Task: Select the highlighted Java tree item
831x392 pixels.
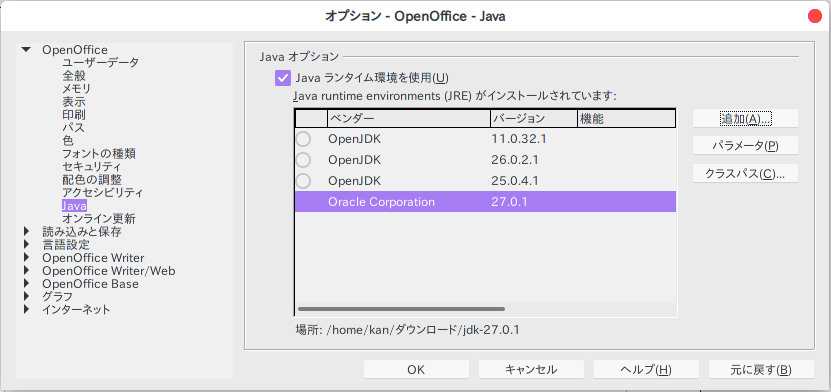Action: [74, 206]
